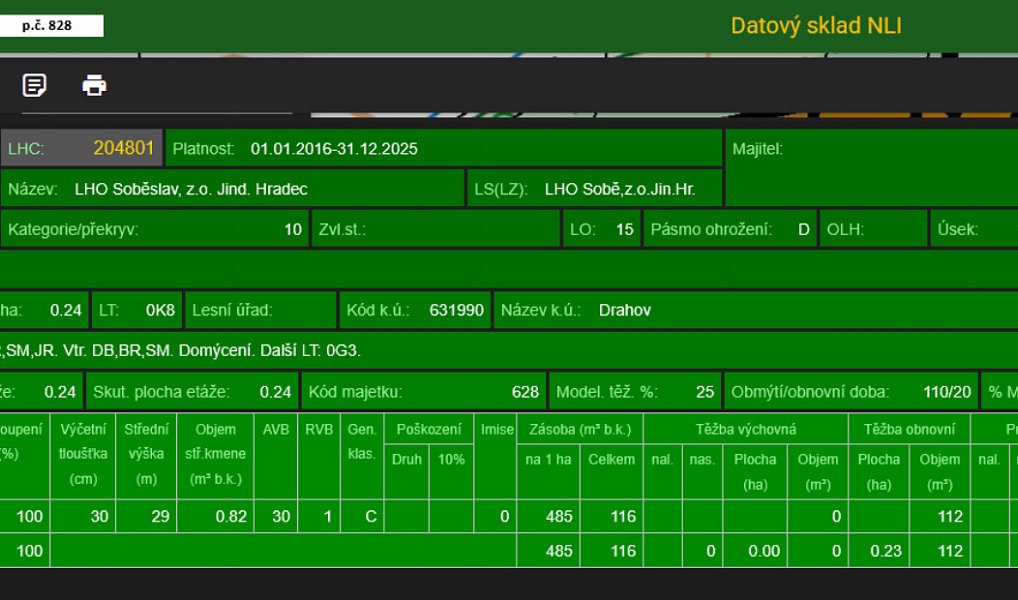Select Střední výška value 29
Viewport: 1018px width, 600px height.
pos(160,516)
